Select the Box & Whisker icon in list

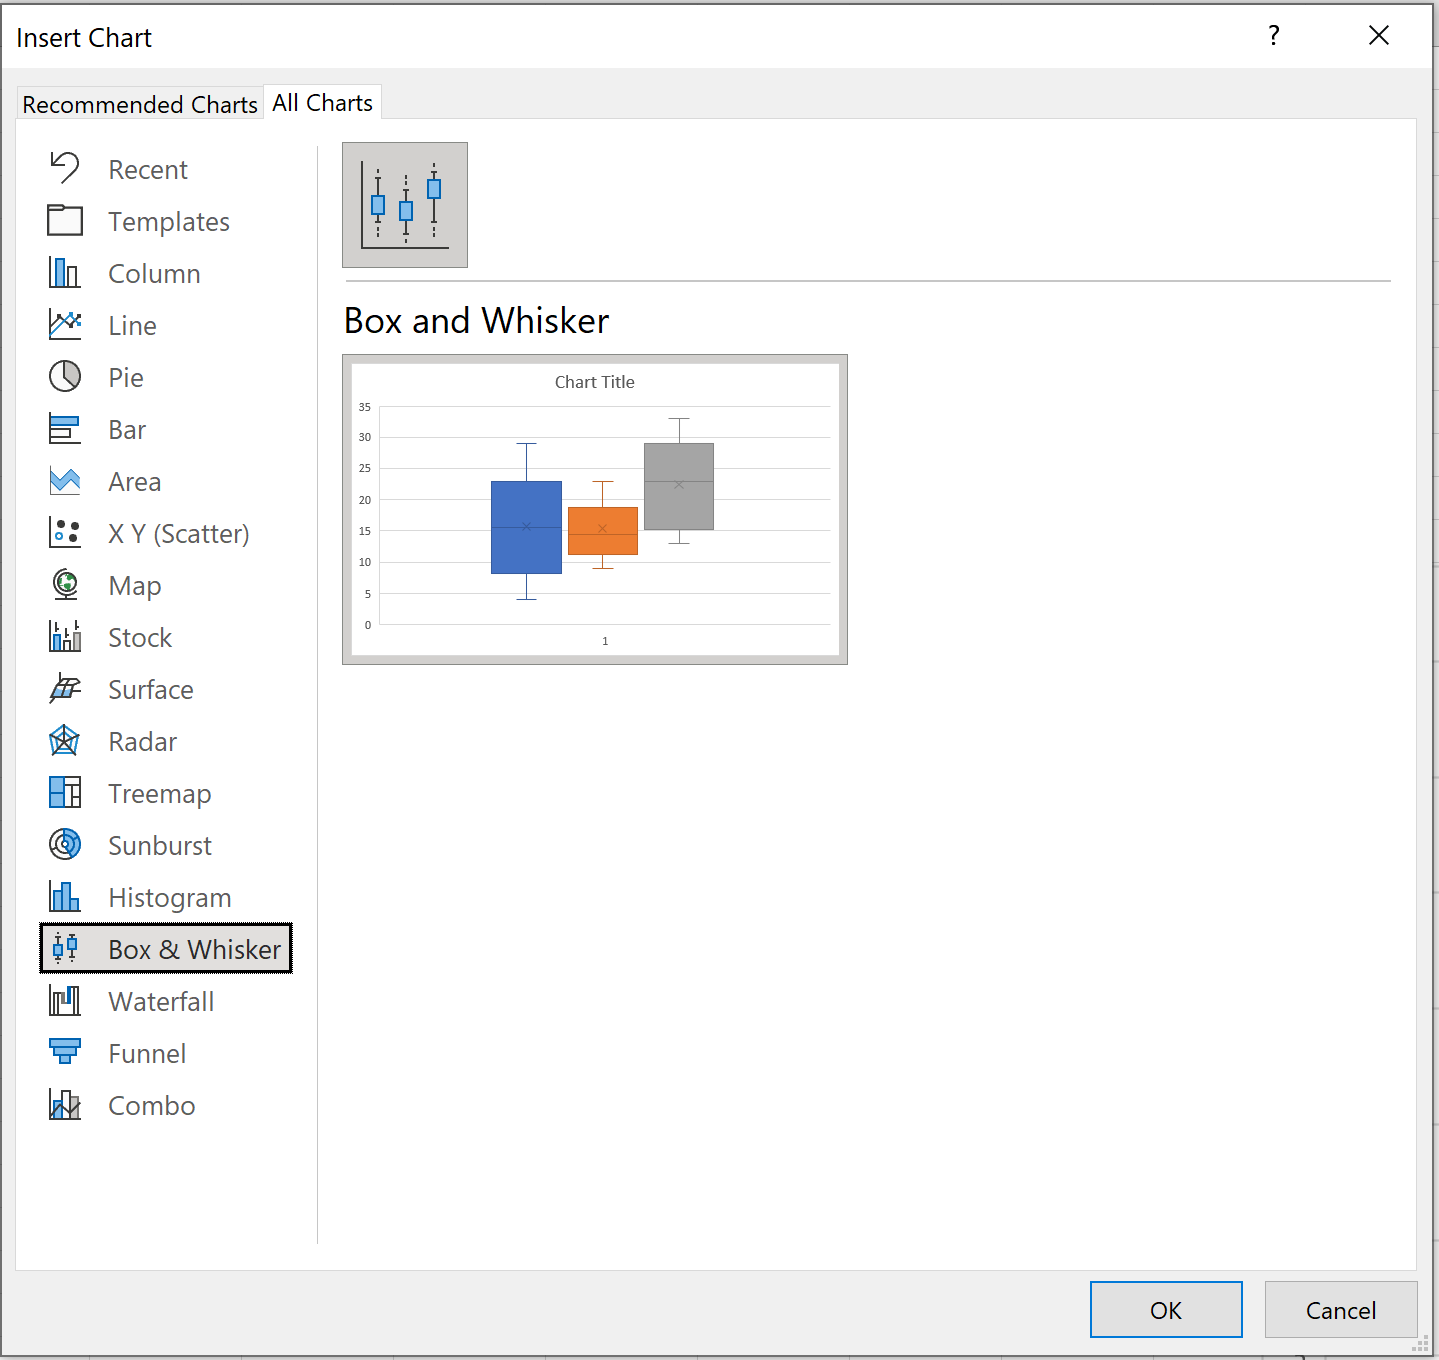pyautogui.click(x=65, y=948)
